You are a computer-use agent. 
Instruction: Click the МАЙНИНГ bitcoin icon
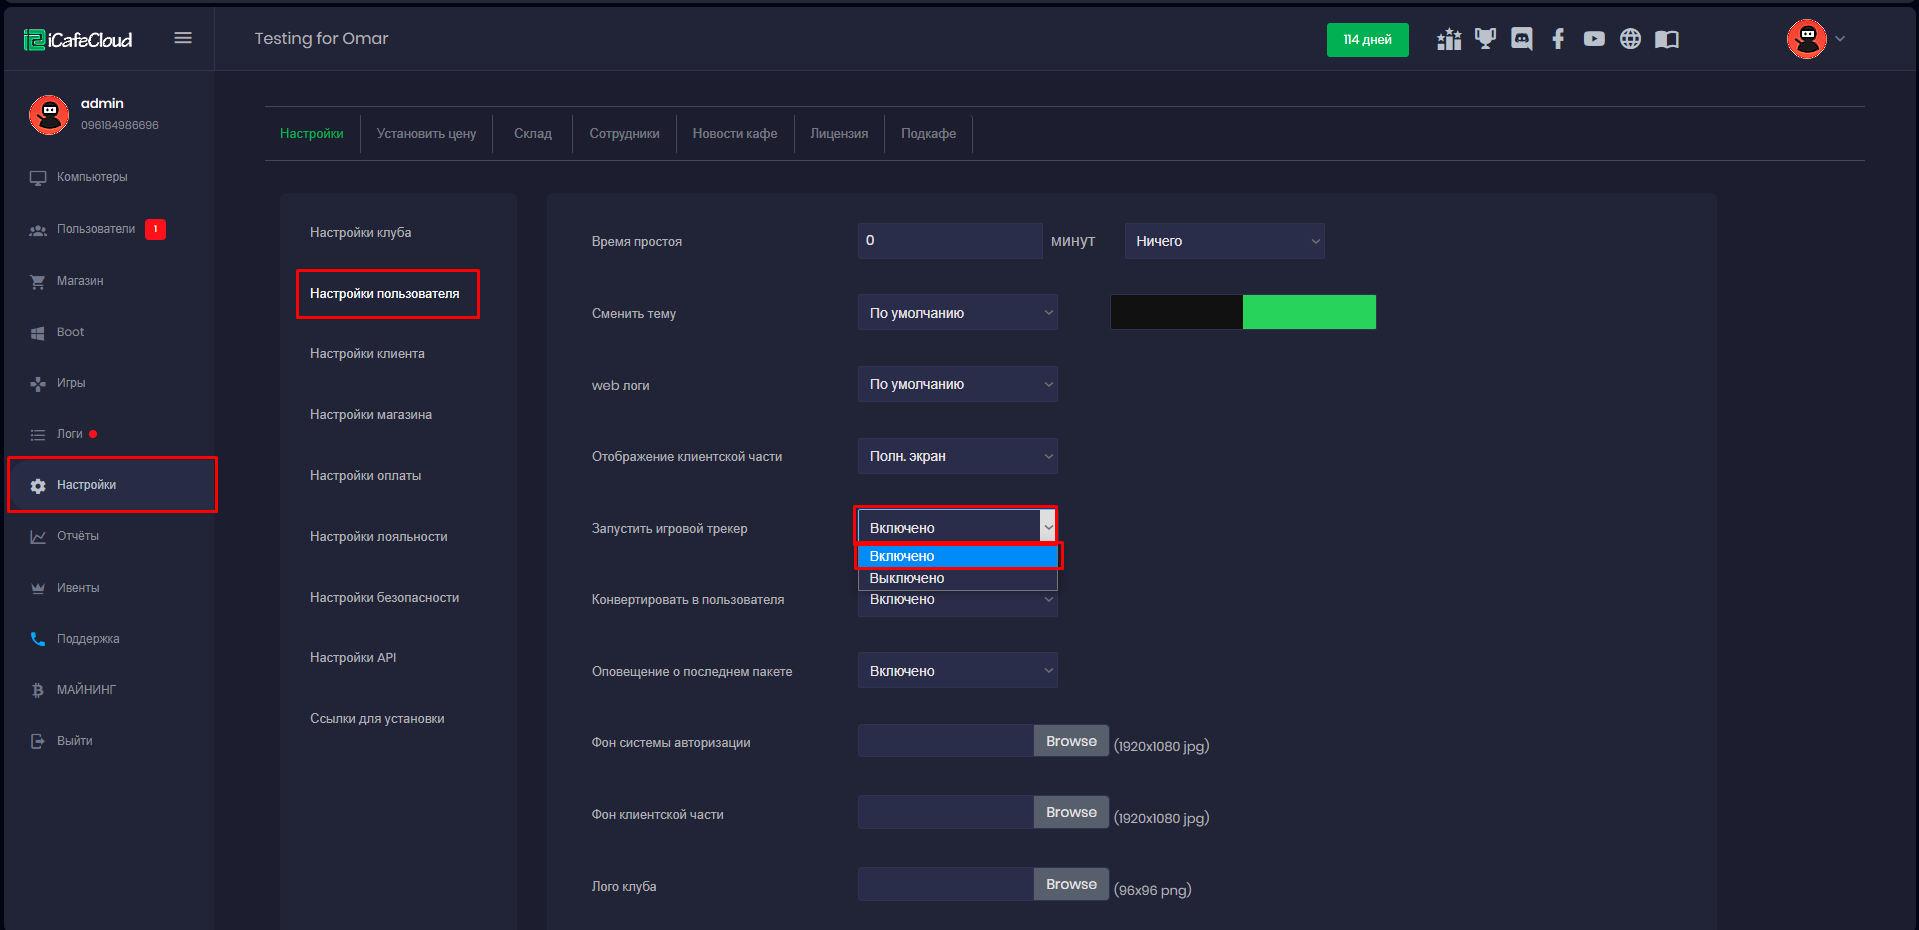pos(38,690)
